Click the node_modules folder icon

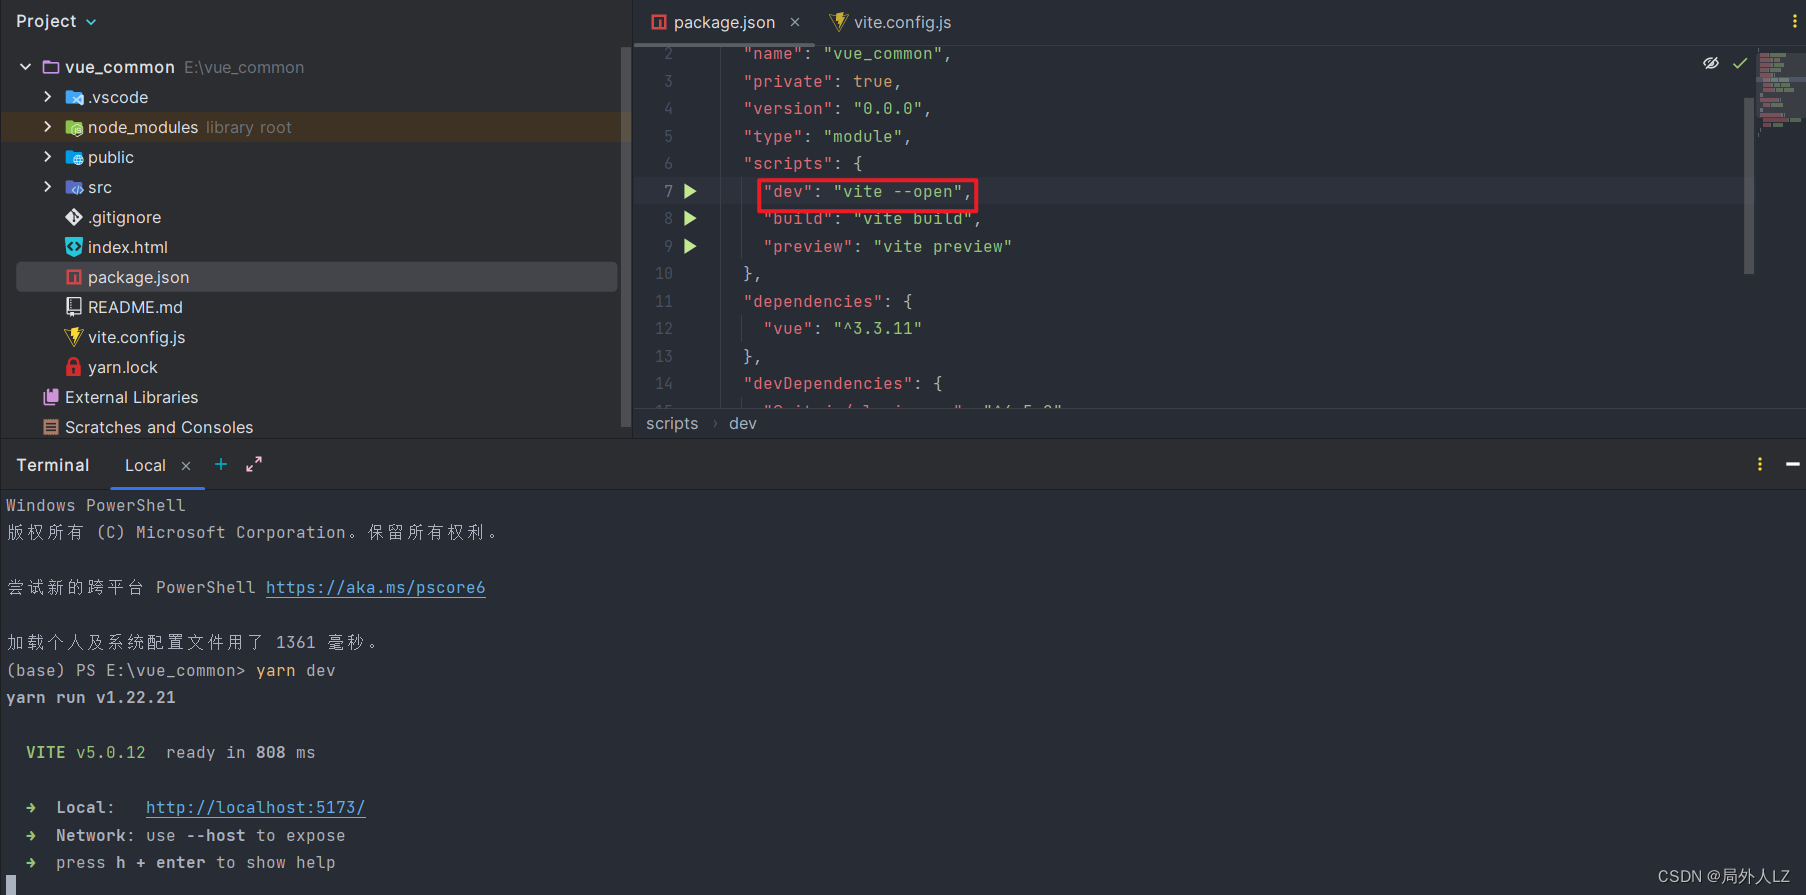[x=74, y=127]
